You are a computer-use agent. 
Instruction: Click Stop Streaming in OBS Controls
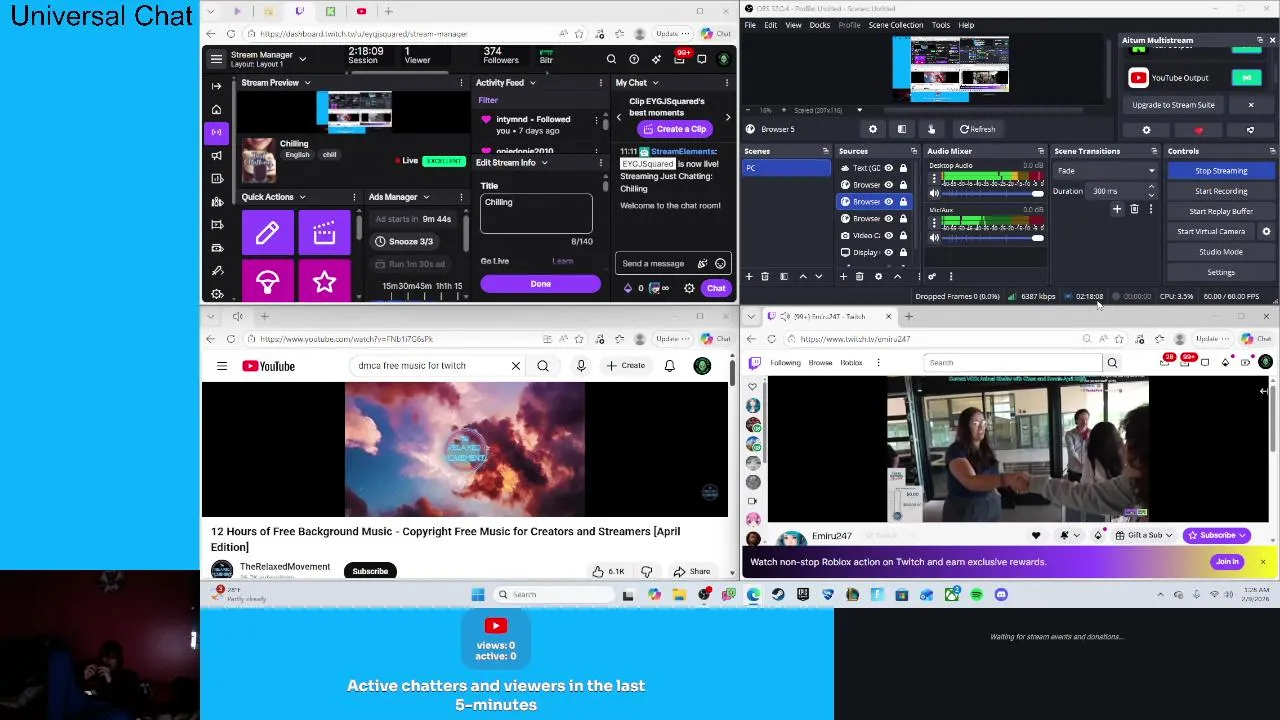click(x=1221, y=171)
